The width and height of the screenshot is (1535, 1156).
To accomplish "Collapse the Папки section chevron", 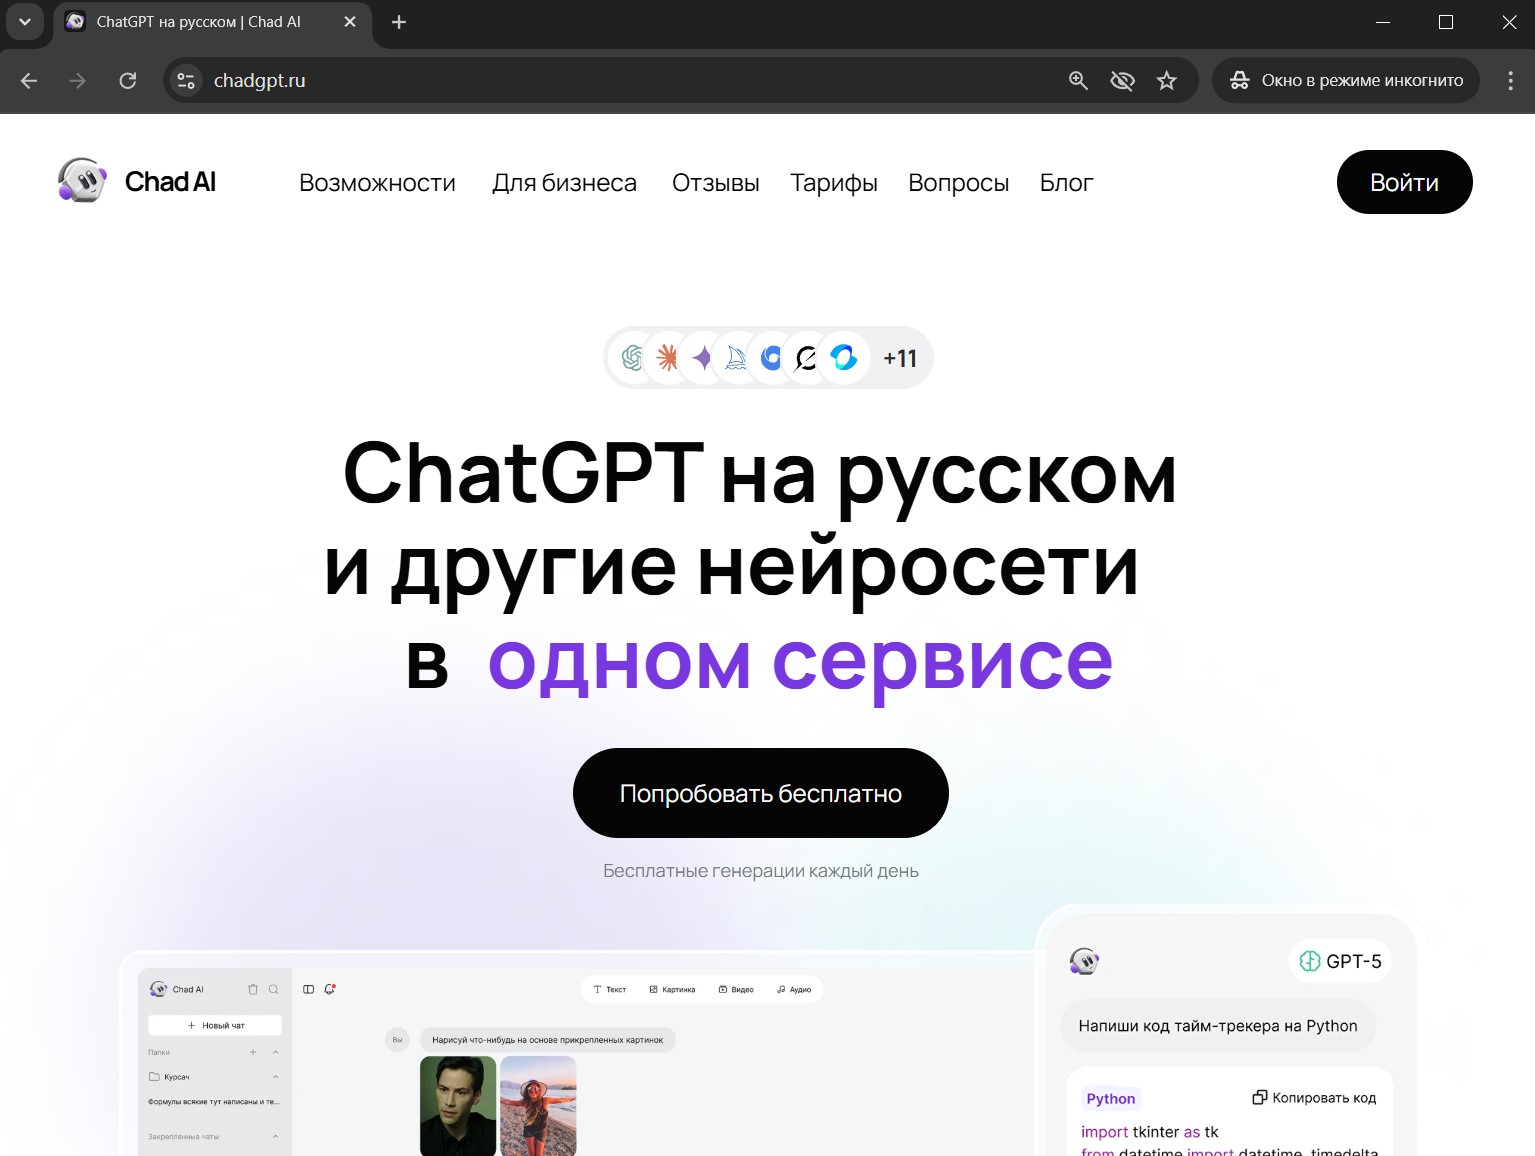I will [x=275, y=1052].
